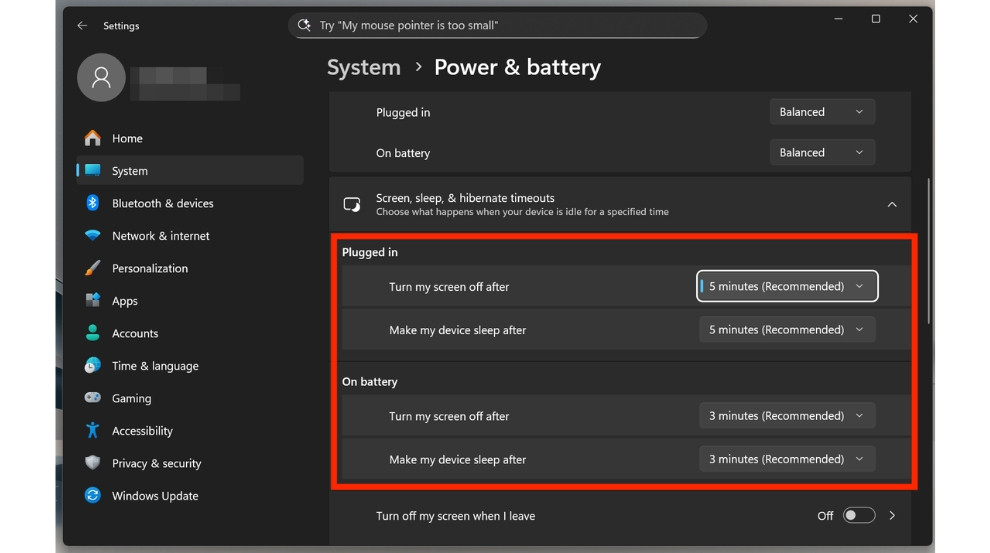Click the Home icon in sidebar
The width and height of the screenshot is (990, 553).
93,138
